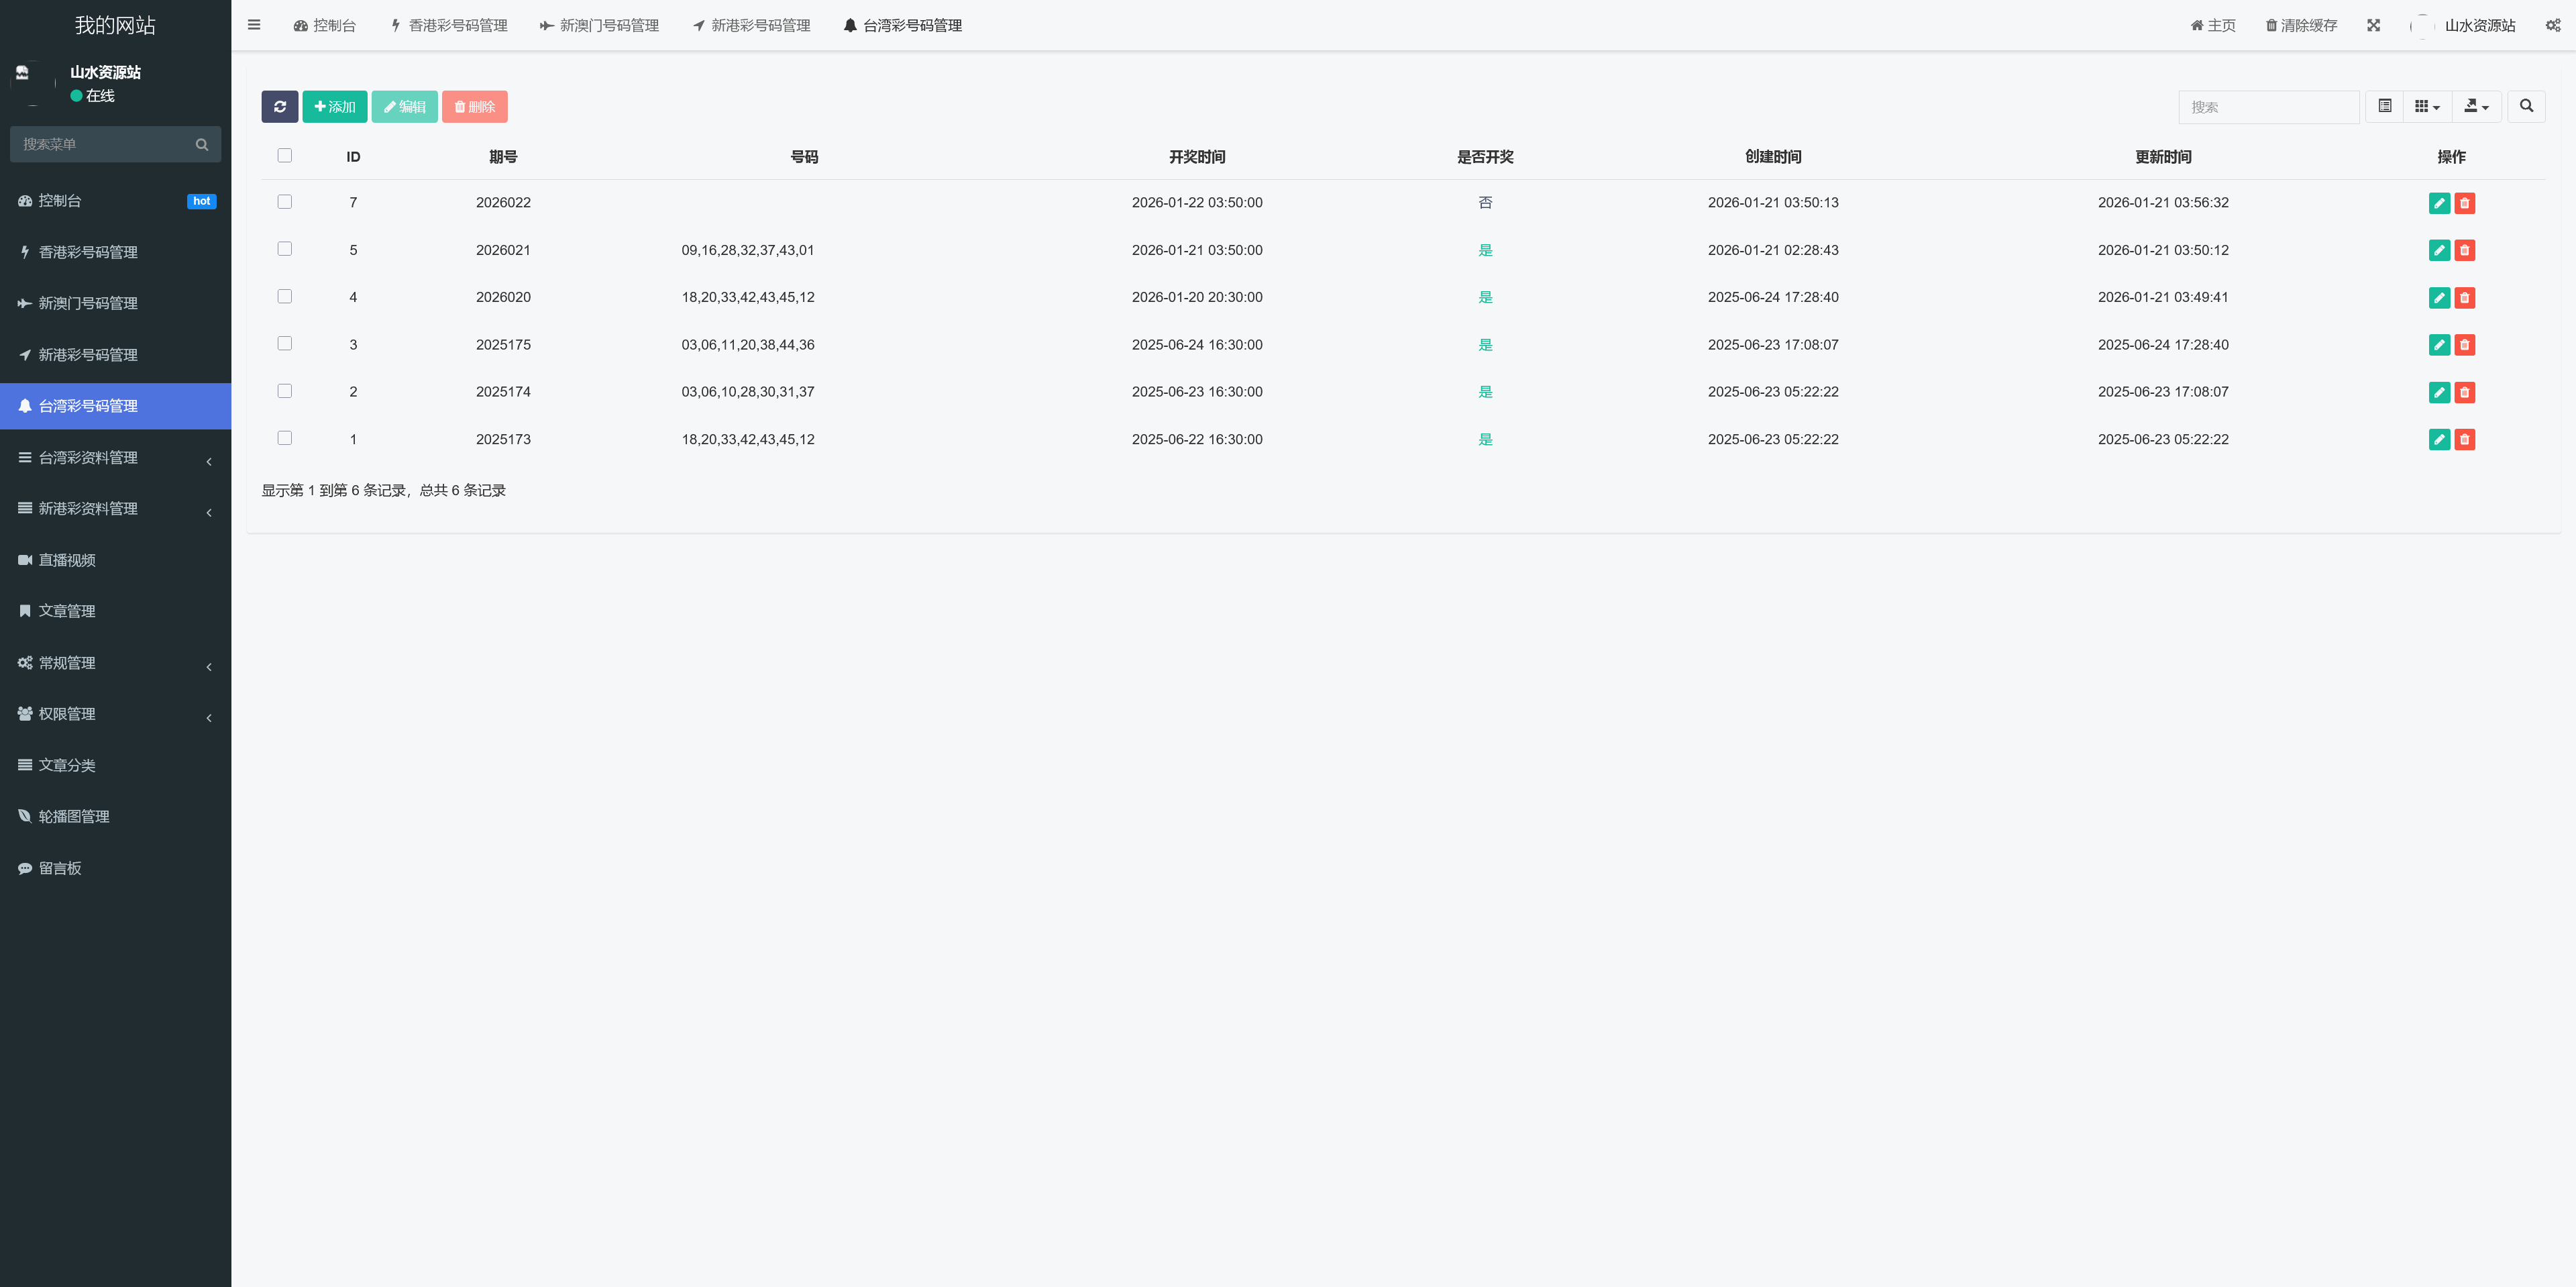Open the export data dropdown
Image resolution: width=2576 pixels, height=1287 pixels.
tap(2476, 106)
